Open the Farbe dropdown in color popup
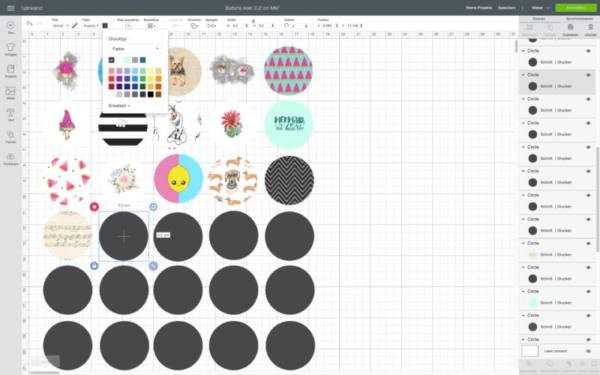The width and height of the screenshot is (600, 375). tap(135, 49)
